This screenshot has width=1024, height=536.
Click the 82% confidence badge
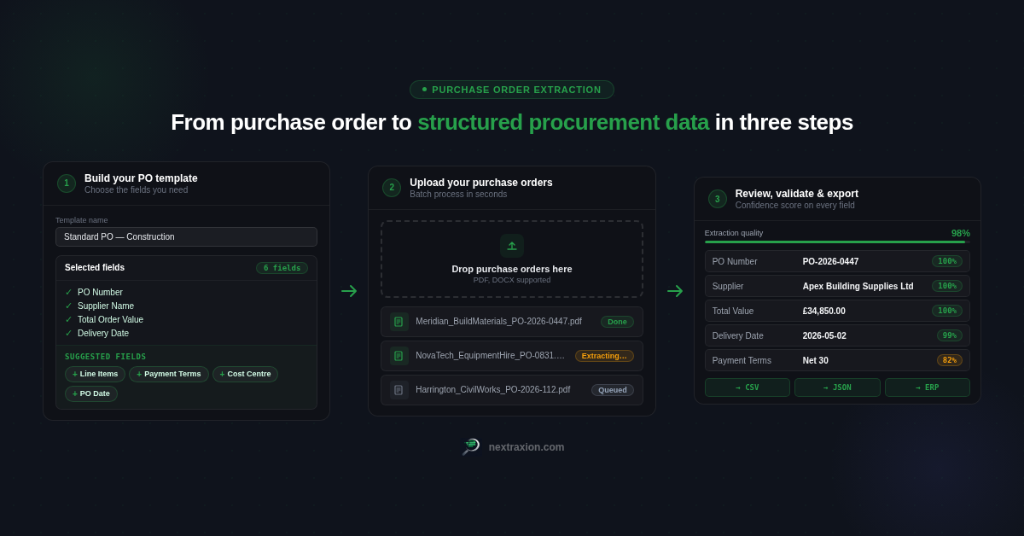[950, 360]
